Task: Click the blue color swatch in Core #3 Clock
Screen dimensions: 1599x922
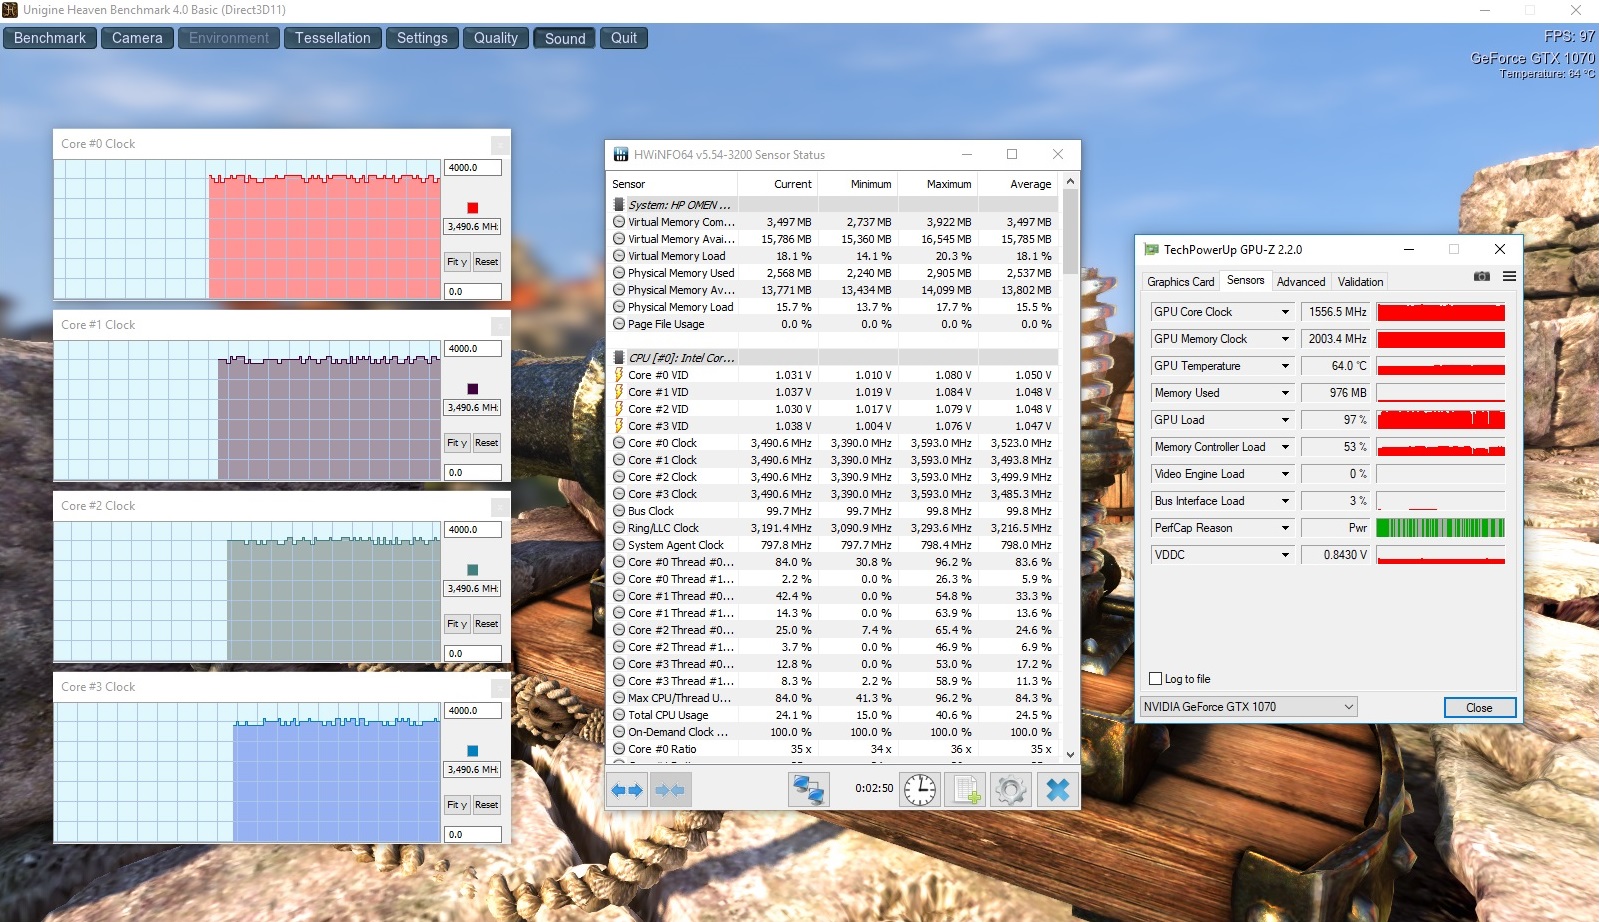Action: click(x=473, y=751)
